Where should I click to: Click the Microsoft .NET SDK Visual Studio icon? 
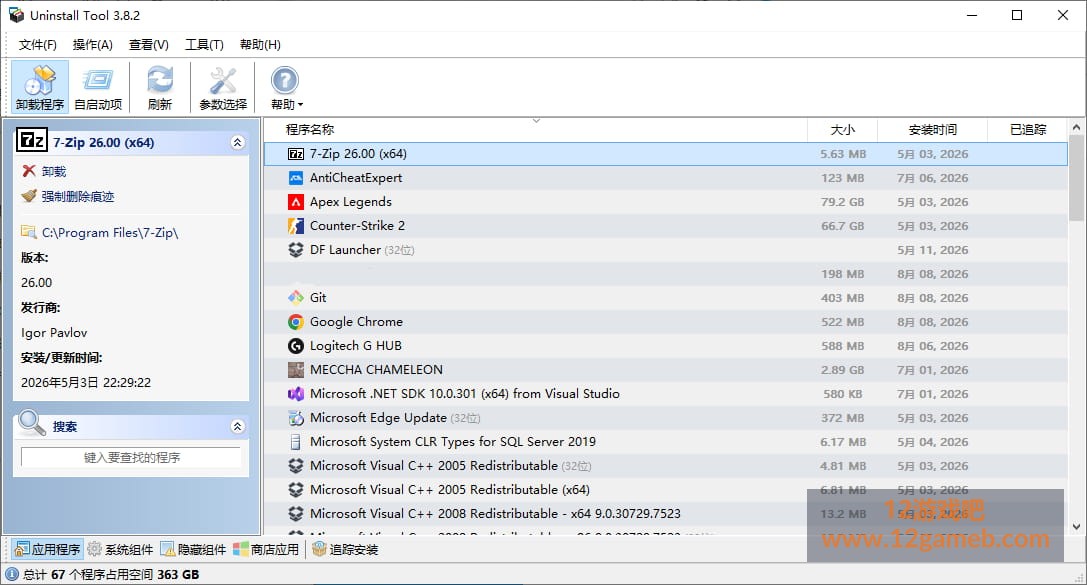tap(296, 394)
